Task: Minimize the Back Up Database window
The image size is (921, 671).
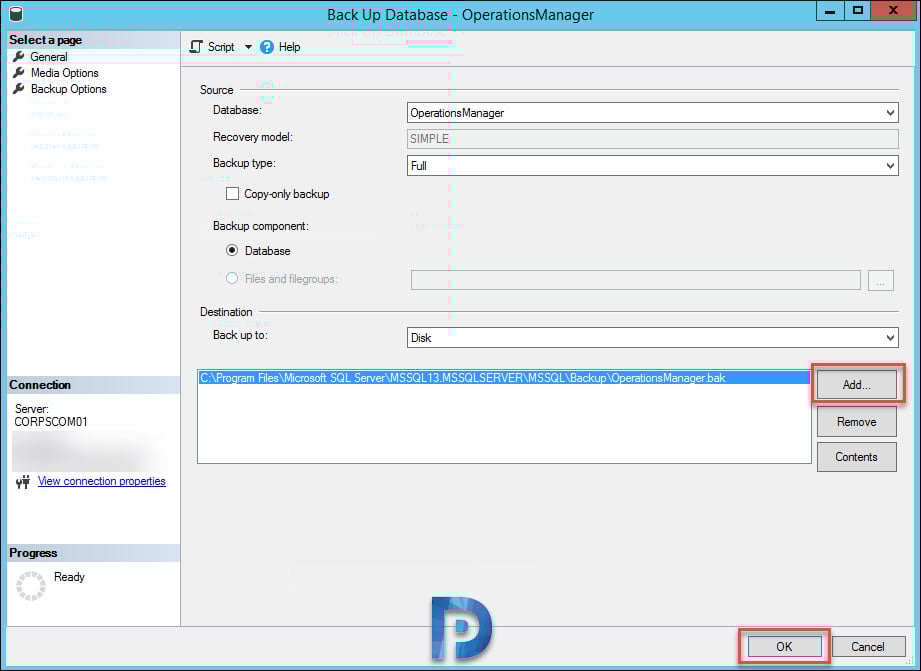Action: [x=830, y=11]
